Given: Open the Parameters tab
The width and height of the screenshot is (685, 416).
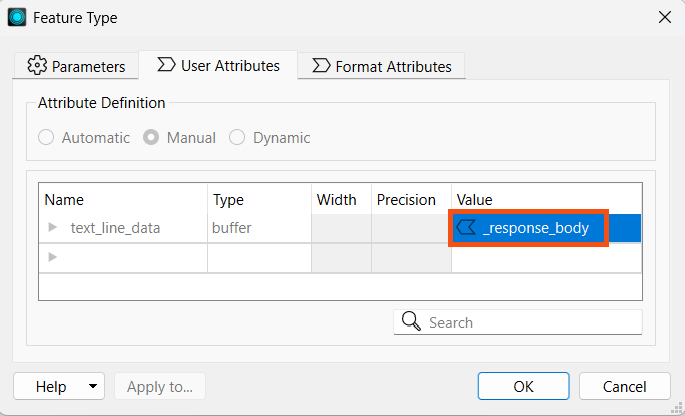Looking at the screenshot, I should point(76,66).
